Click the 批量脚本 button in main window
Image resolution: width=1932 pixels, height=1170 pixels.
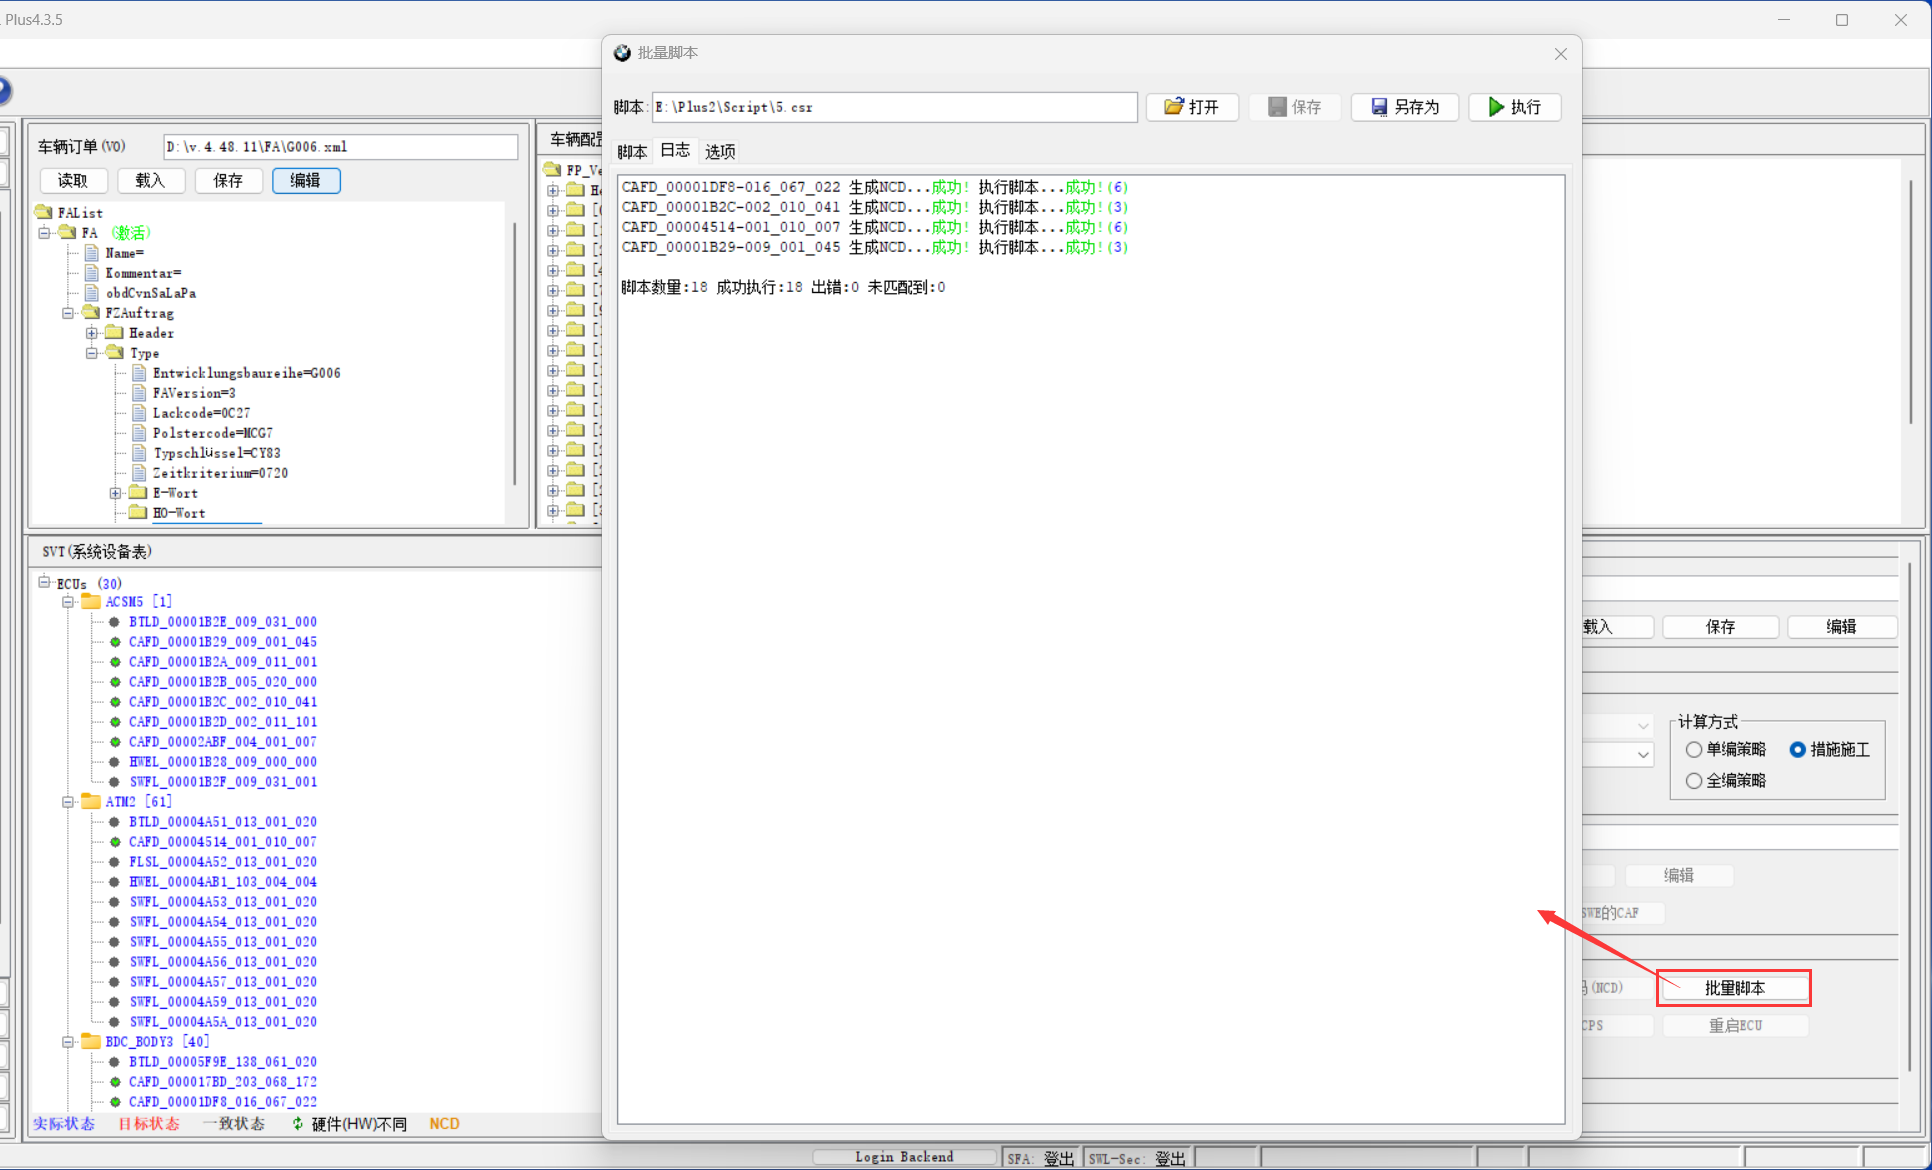click(1734, 988)
